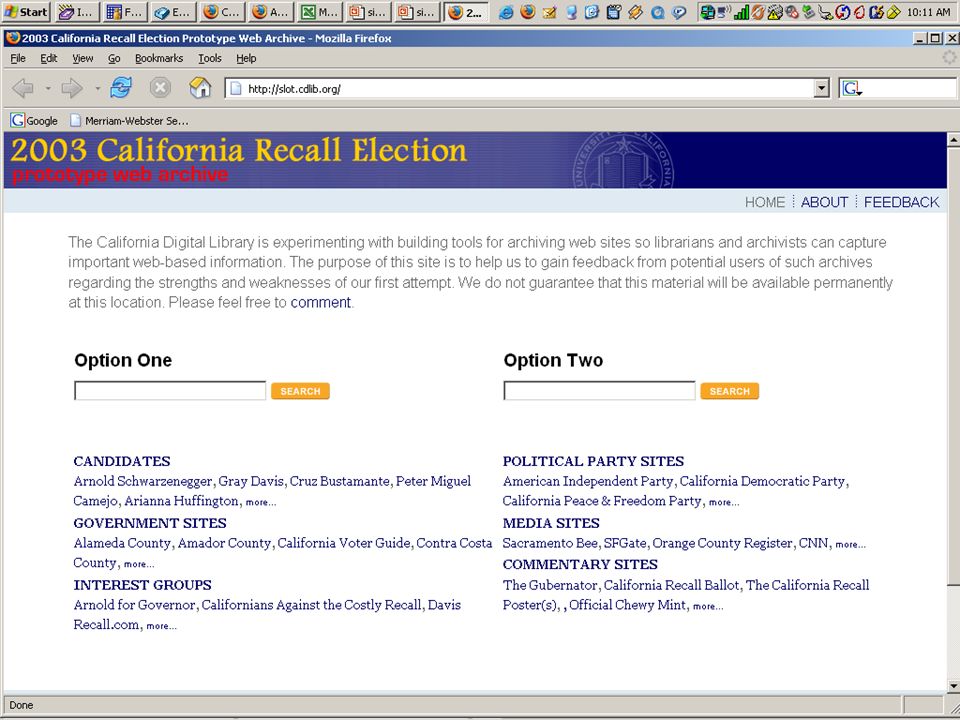Open the File menu
Viewport: 960px width, 720px height.
pos(18,58)
